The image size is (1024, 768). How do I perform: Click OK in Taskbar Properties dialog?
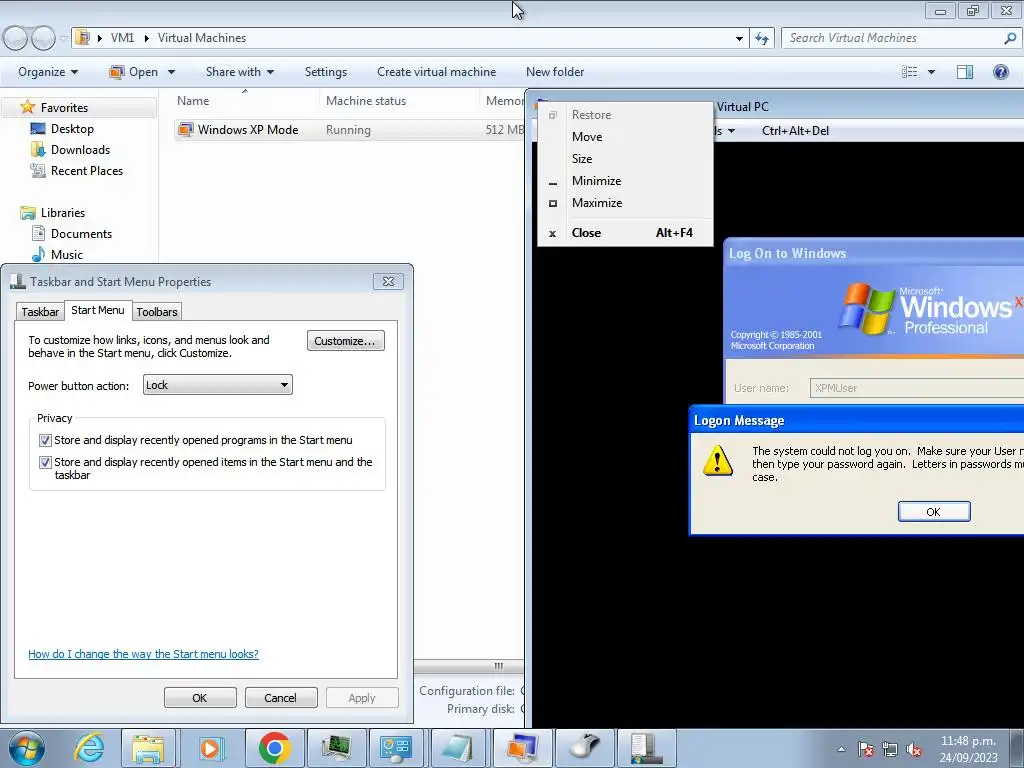pyautogui.click(x=200, y=697)
